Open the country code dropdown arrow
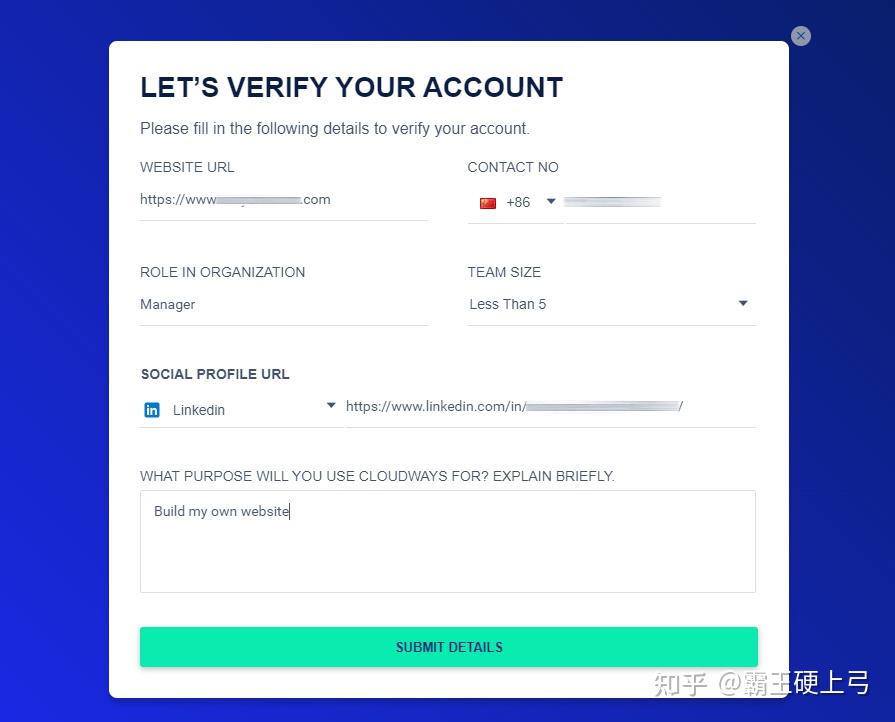The width and height of the screenshot is (895, 722). (x=551, y=202)
